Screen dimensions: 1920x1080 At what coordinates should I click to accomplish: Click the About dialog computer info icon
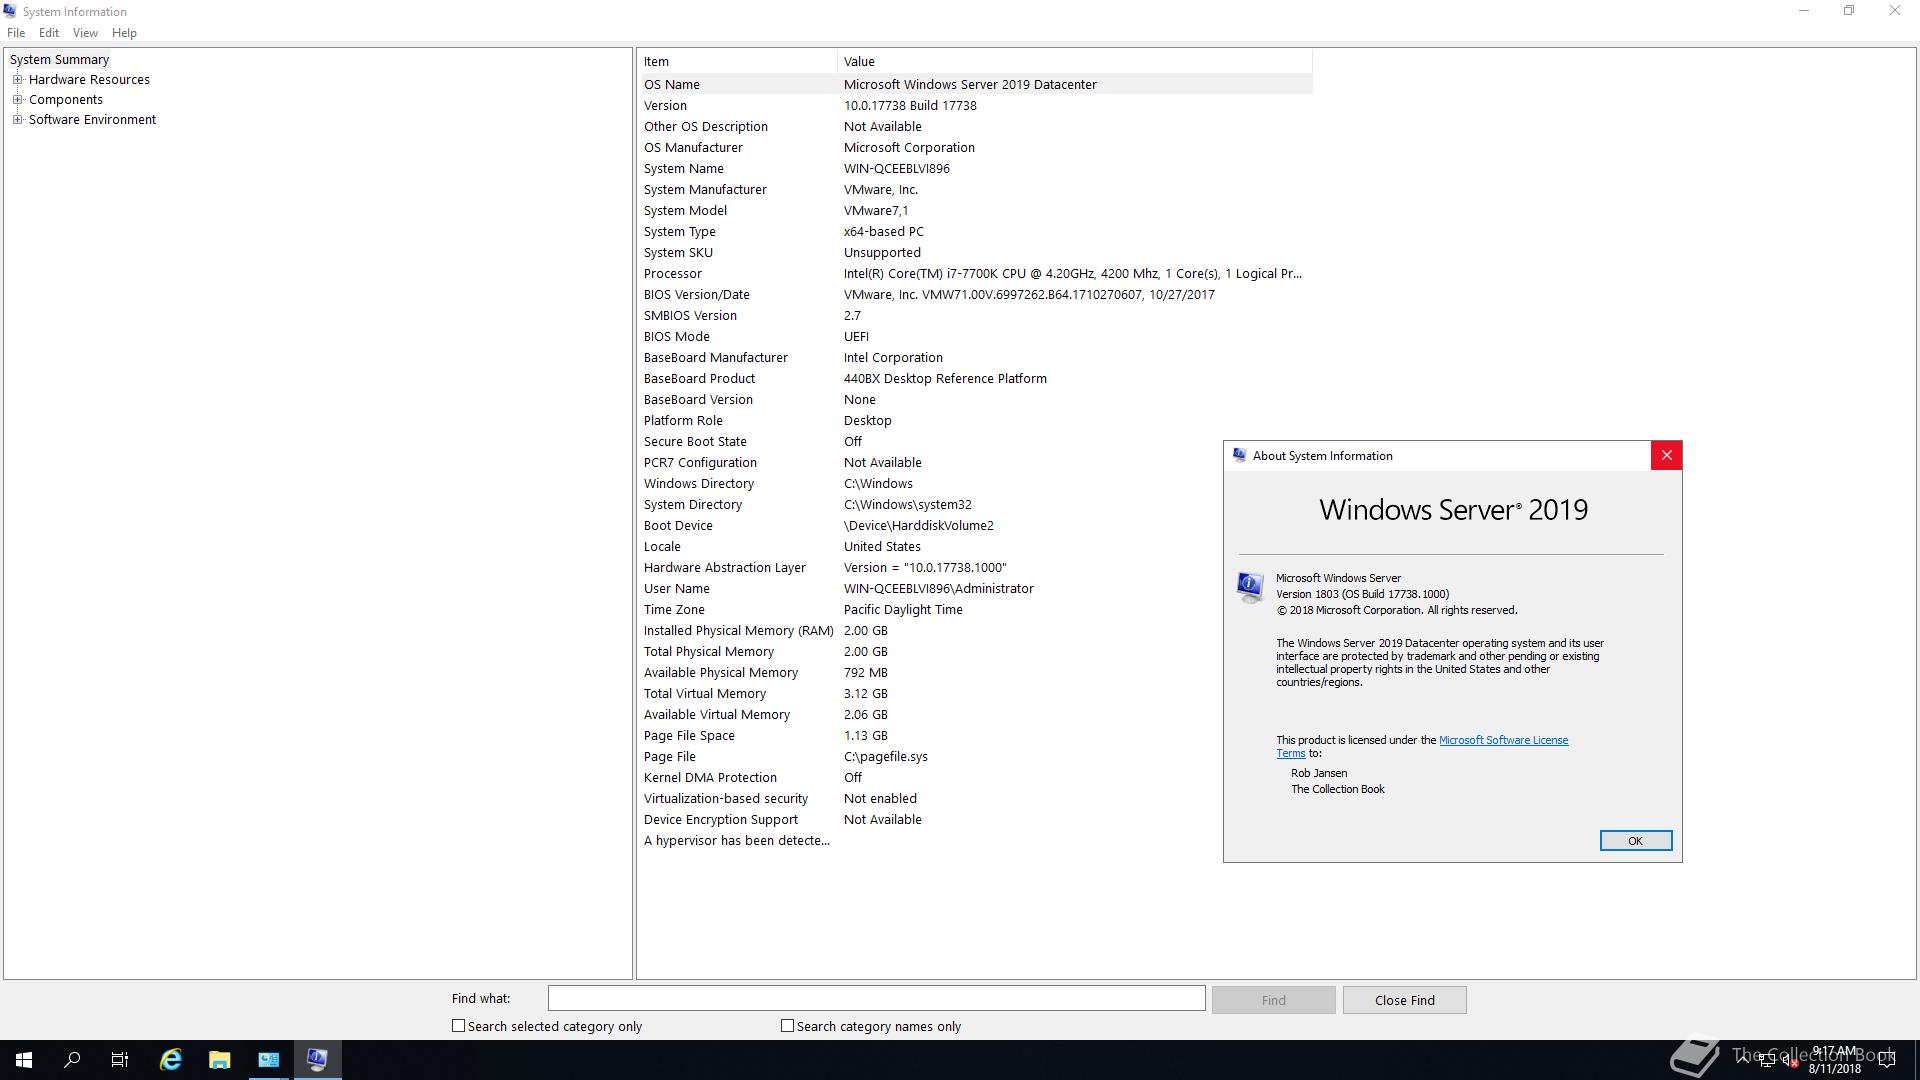(1250, 586)
